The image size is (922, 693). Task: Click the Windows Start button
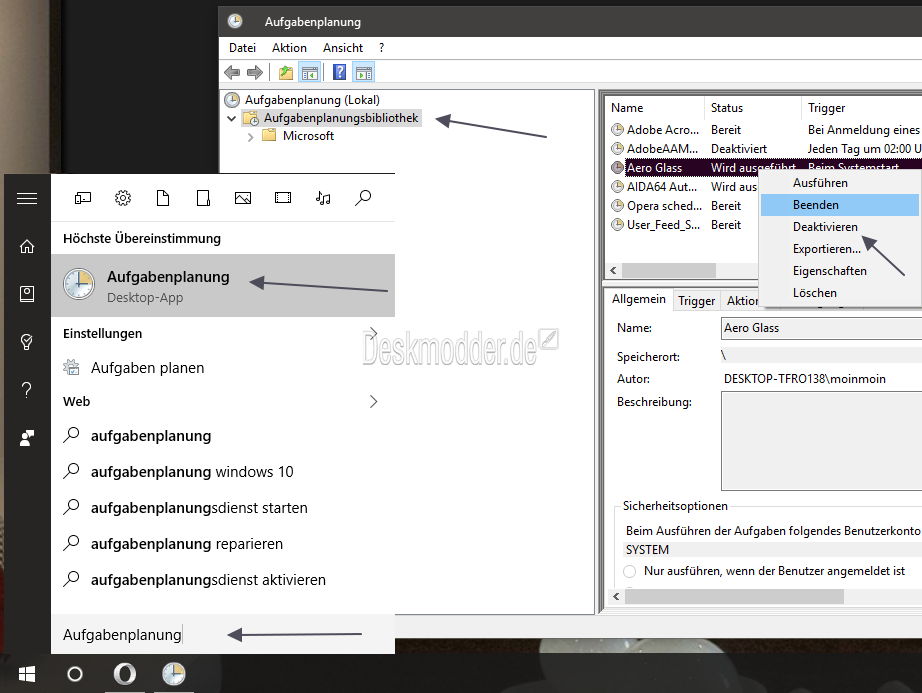27,674
